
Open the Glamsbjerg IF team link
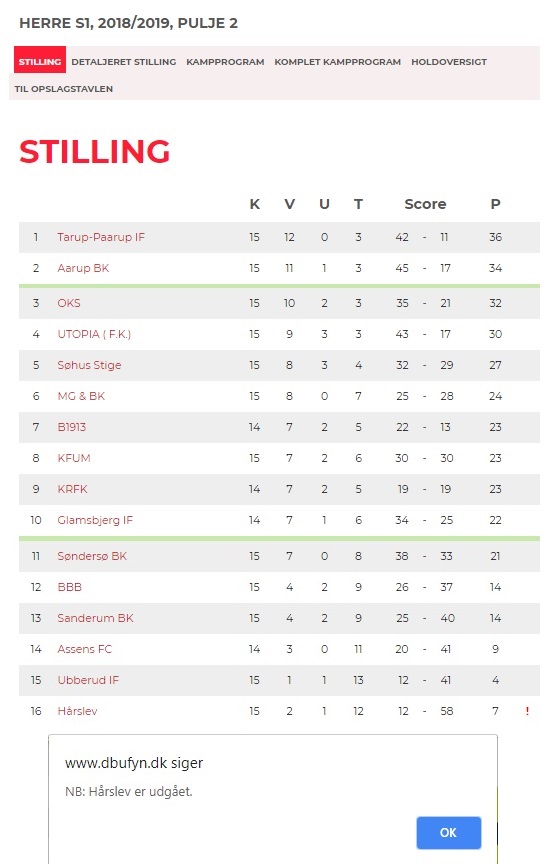tap(95, 520)
